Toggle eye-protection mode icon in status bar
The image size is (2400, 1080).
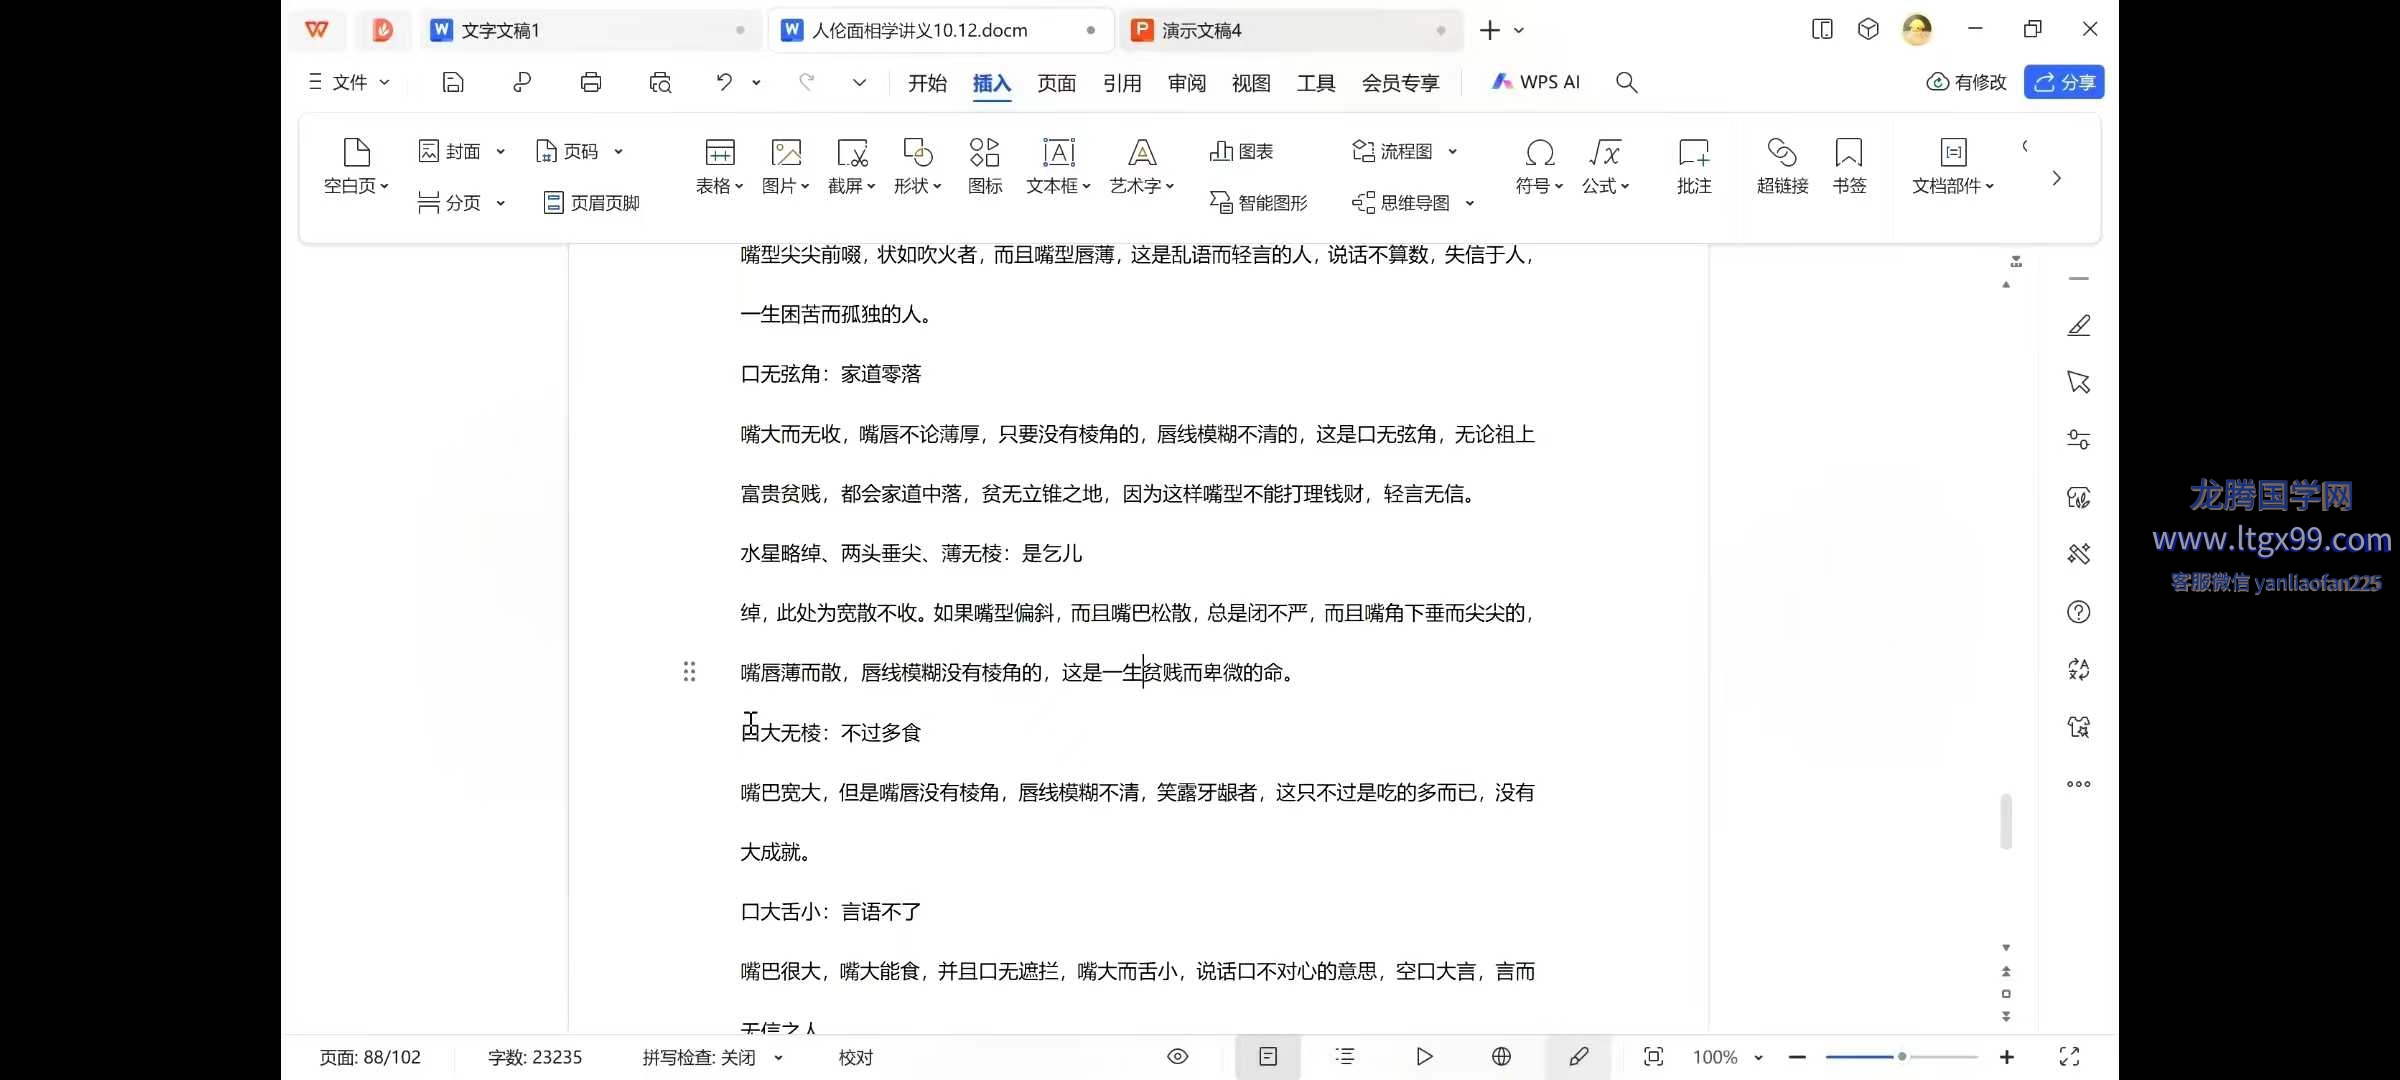(x=1178, y=1057)
